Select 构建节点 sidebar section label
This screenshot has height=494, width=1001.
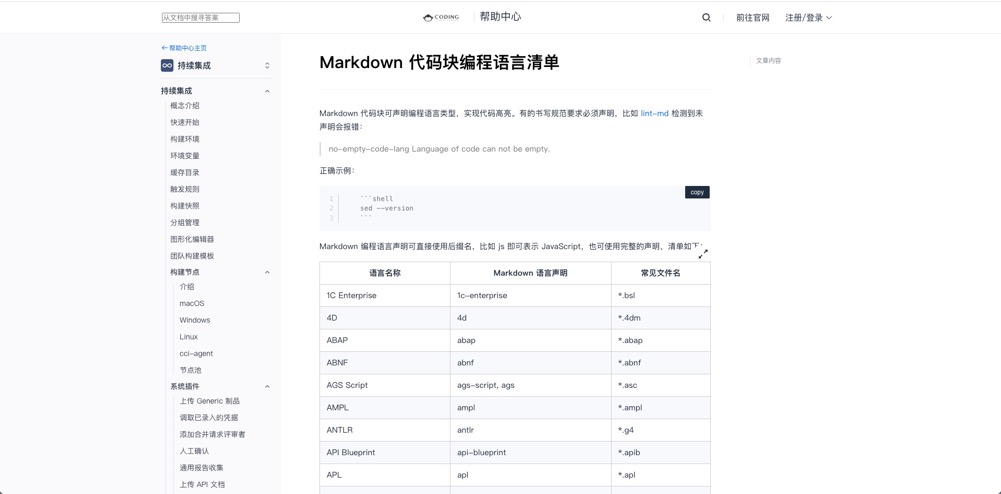click(x=184, y=273)
